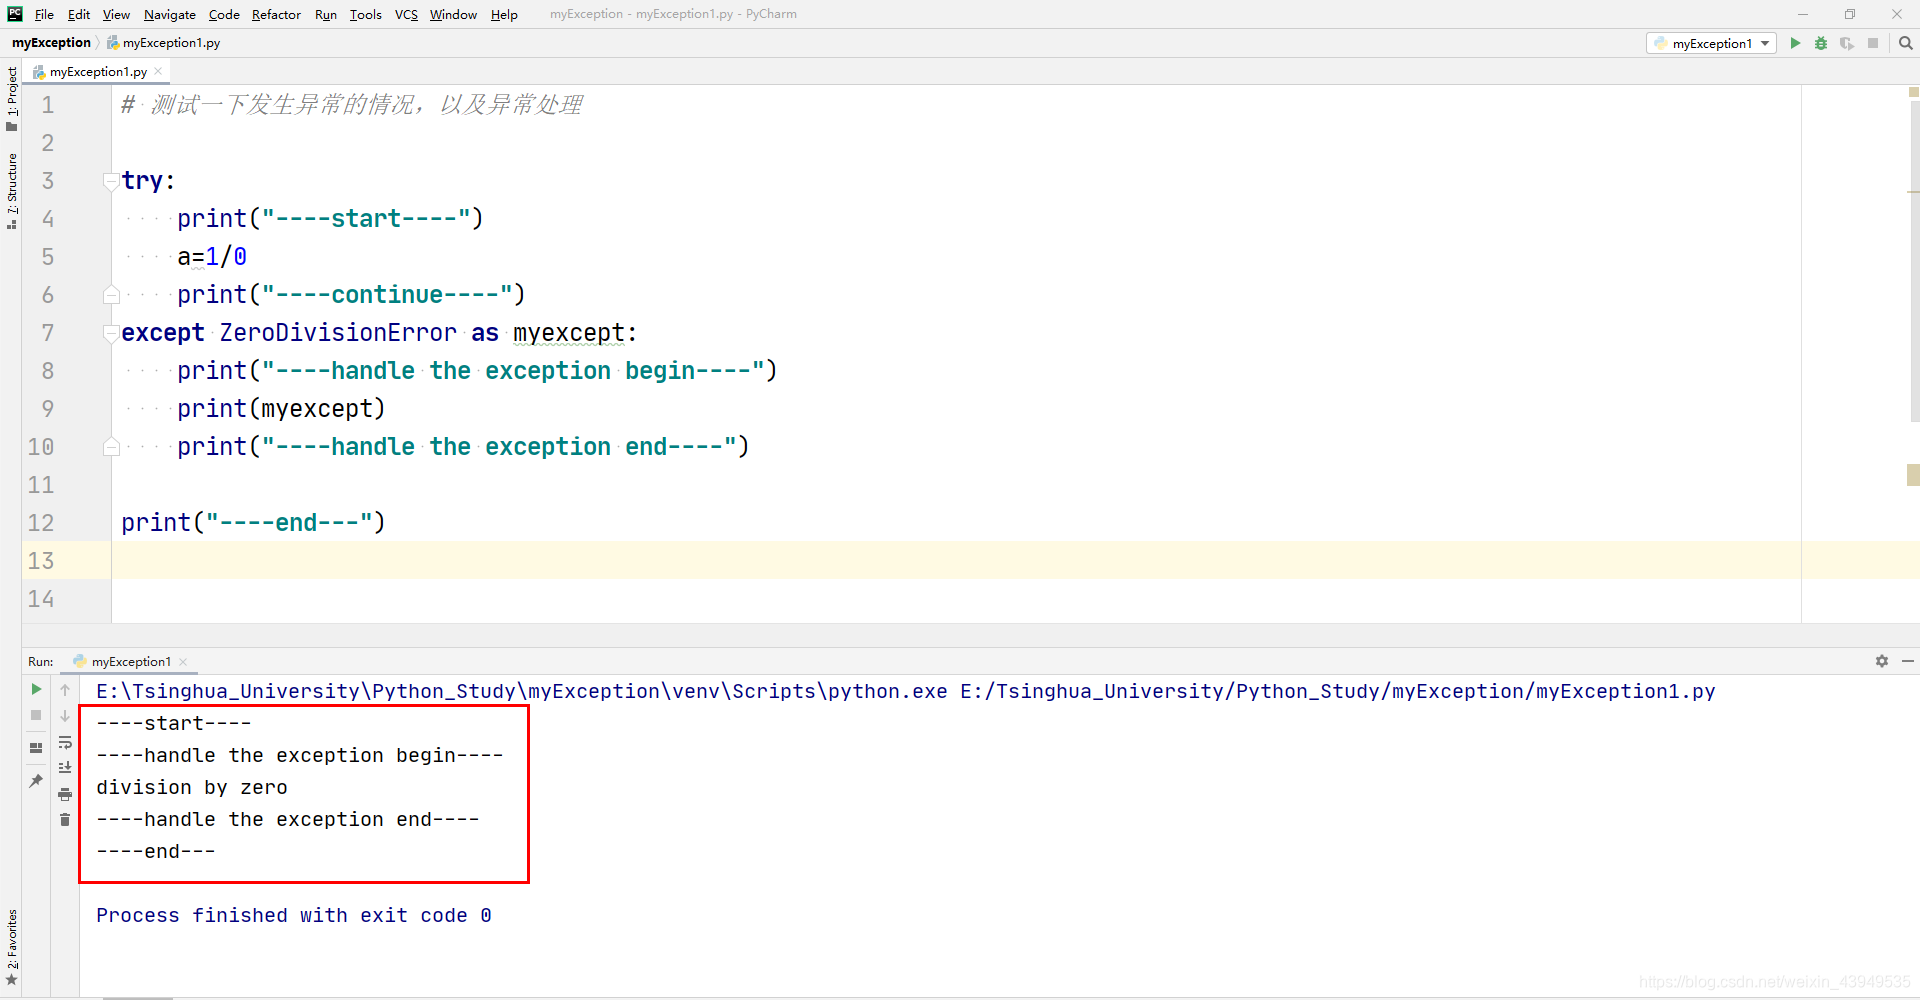Collapse the except block fold marker
This screenshot has width=1920, height=1000.
click(111, 333)
